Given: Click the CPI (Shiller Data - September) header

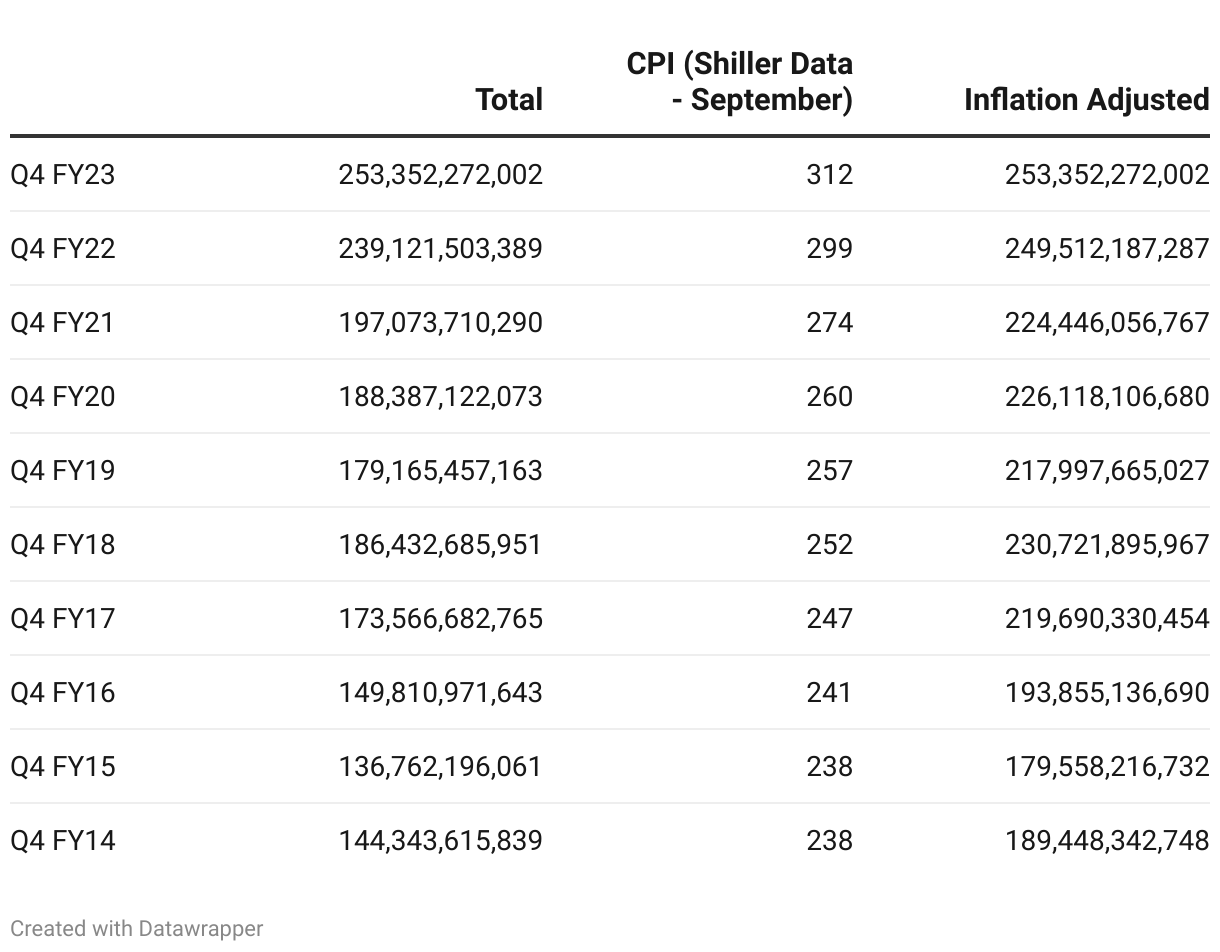Looking at the screenshot, I should [x=740, y=82].
